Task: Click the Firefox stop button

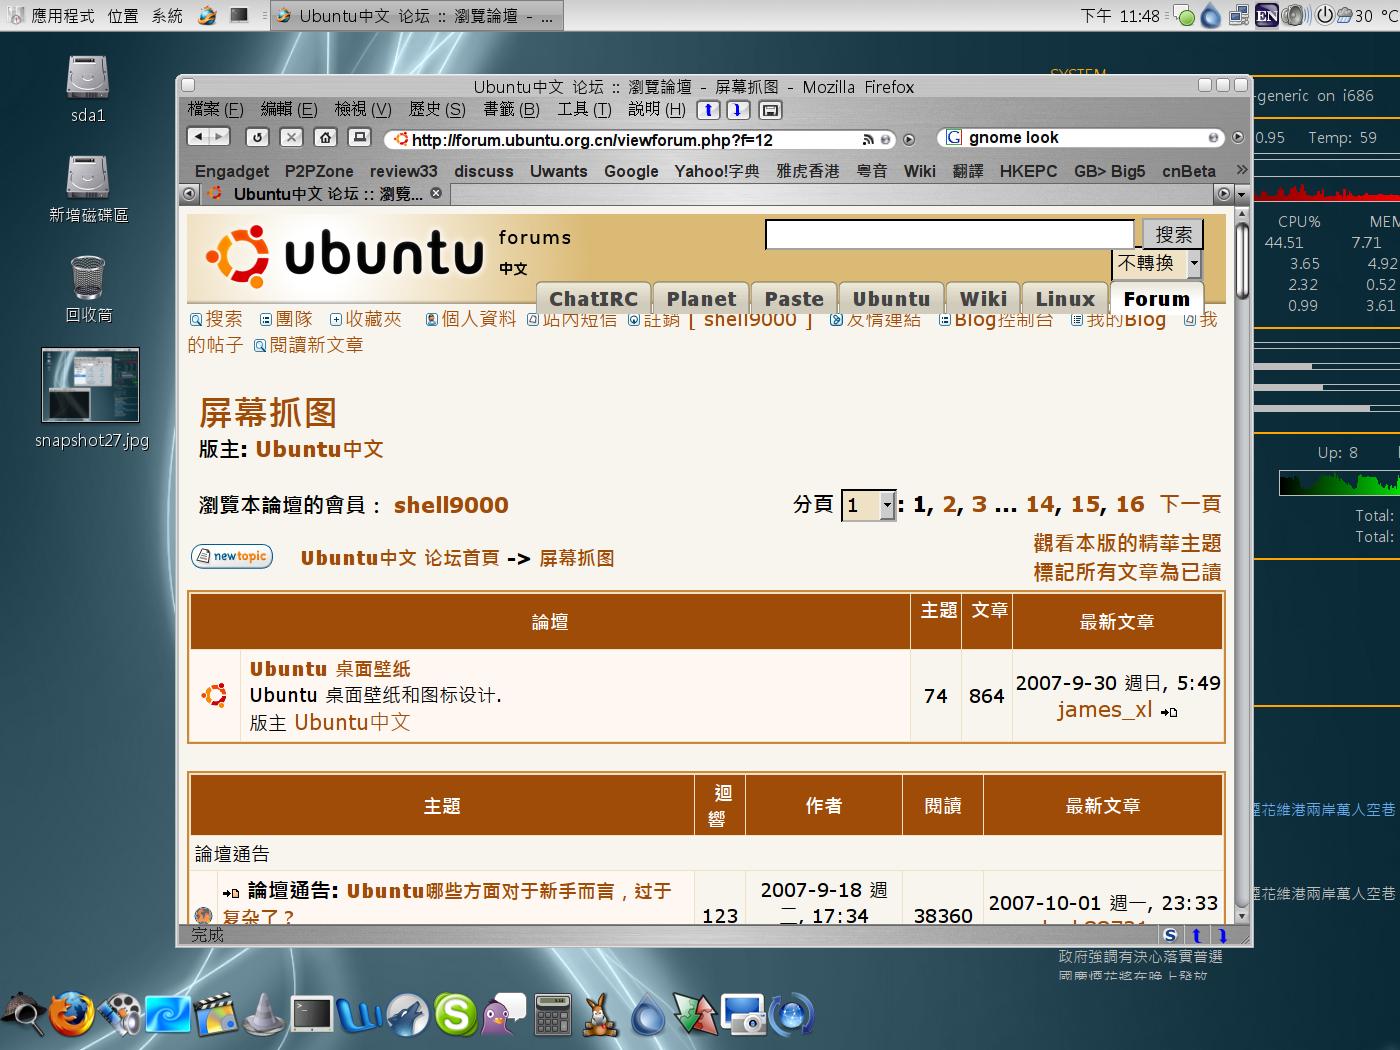Action: click(x=291, y=137)
